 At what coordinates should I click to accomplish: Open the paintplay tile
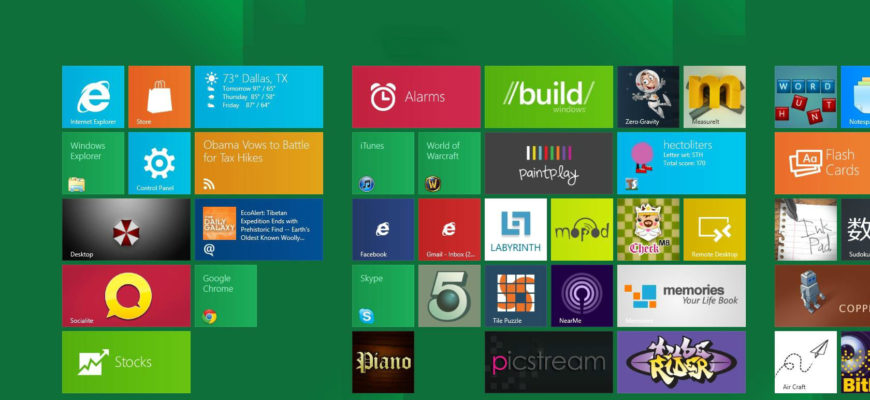pos(549,163)
